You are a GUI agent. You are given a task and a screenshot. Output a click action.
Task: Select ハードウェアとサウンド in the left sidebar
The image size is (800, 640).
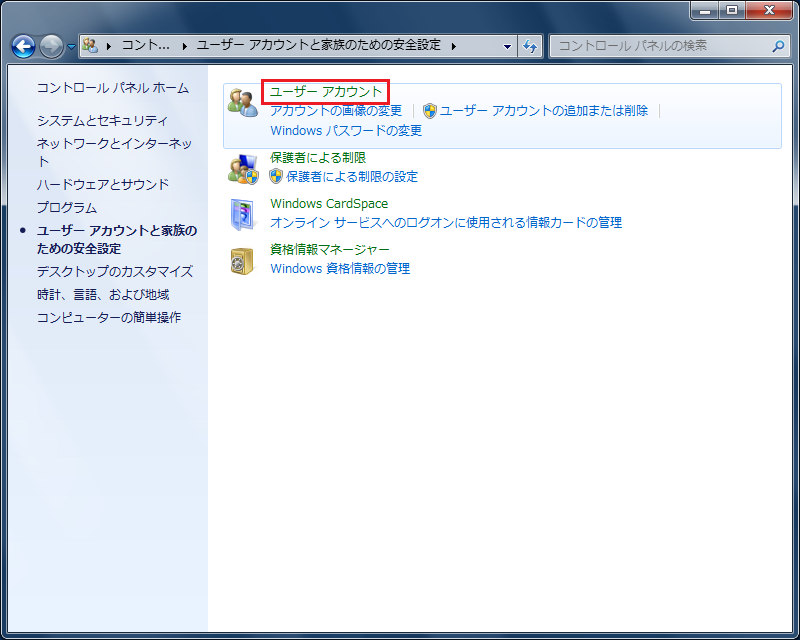coord(103,184)
